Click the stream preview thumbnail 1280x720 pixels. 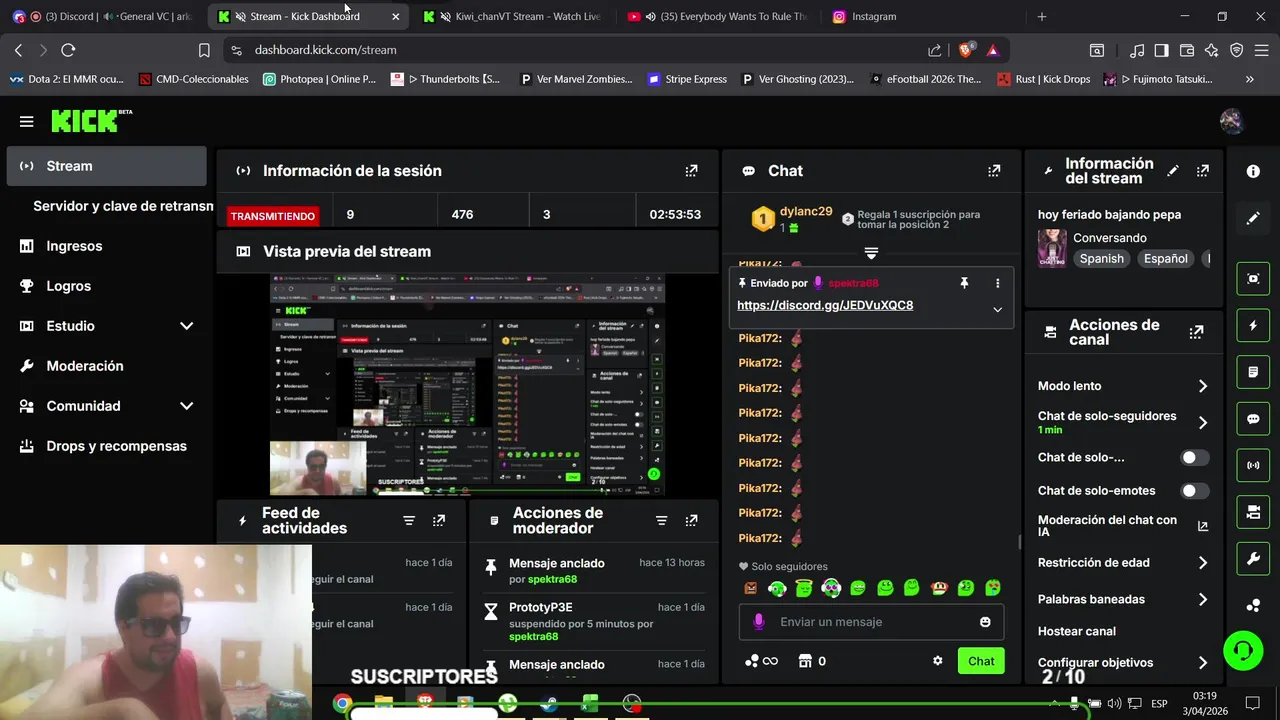click(x=467, y=384)
